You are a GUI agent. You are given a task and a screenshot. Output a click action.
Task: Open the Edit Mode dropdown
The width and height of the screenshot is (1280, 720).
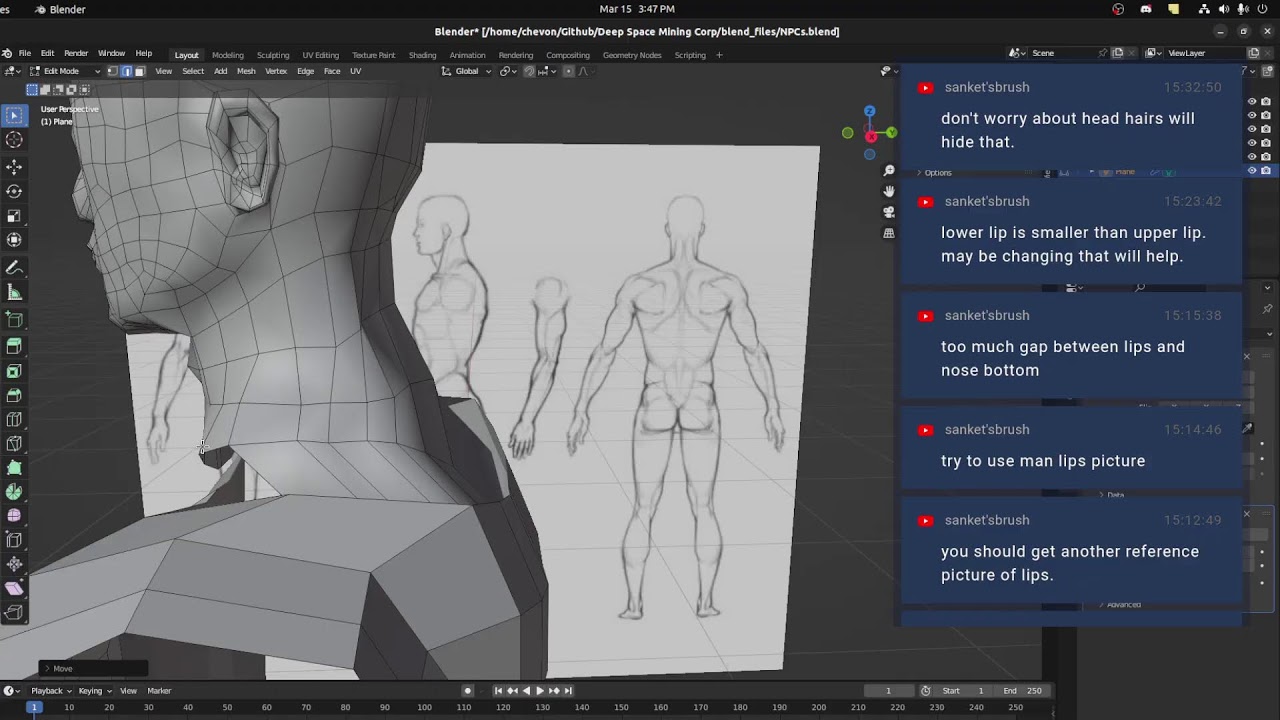65,71
